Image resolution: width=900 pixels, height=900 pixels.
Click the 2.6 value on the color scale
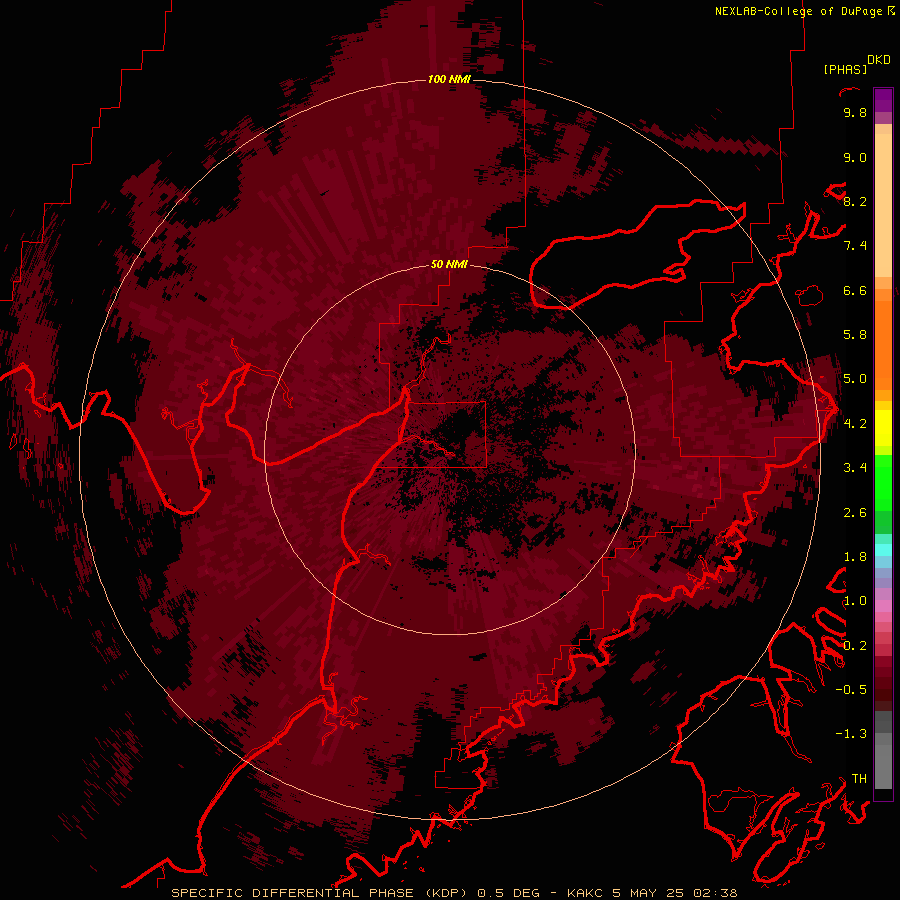(855, 513)
